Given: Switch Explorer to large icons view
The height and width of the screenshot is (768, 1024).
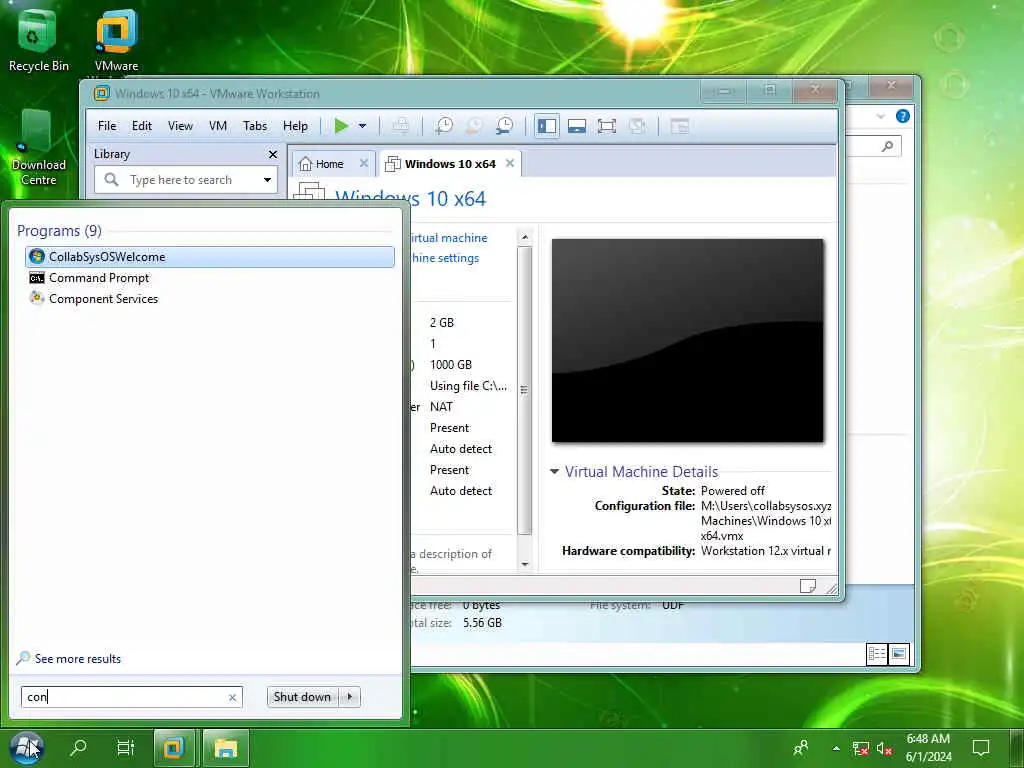Looking at the screenshot, I should tap(899, 654).
